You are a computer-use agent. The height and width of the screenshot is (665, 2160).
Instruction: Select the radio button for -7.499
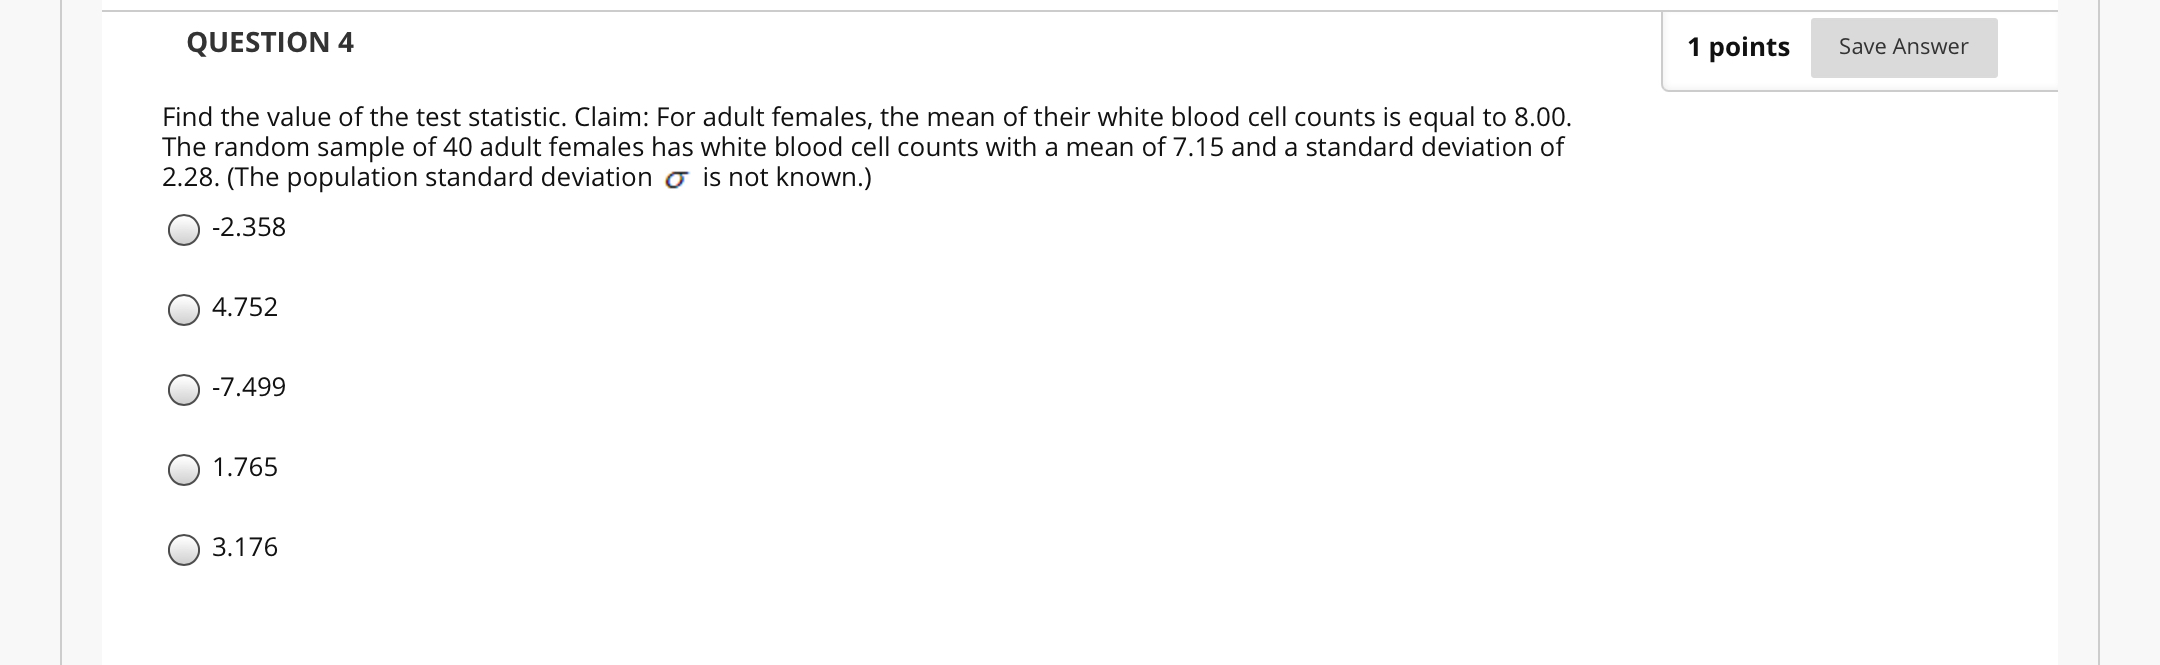(x=183, y=391)
